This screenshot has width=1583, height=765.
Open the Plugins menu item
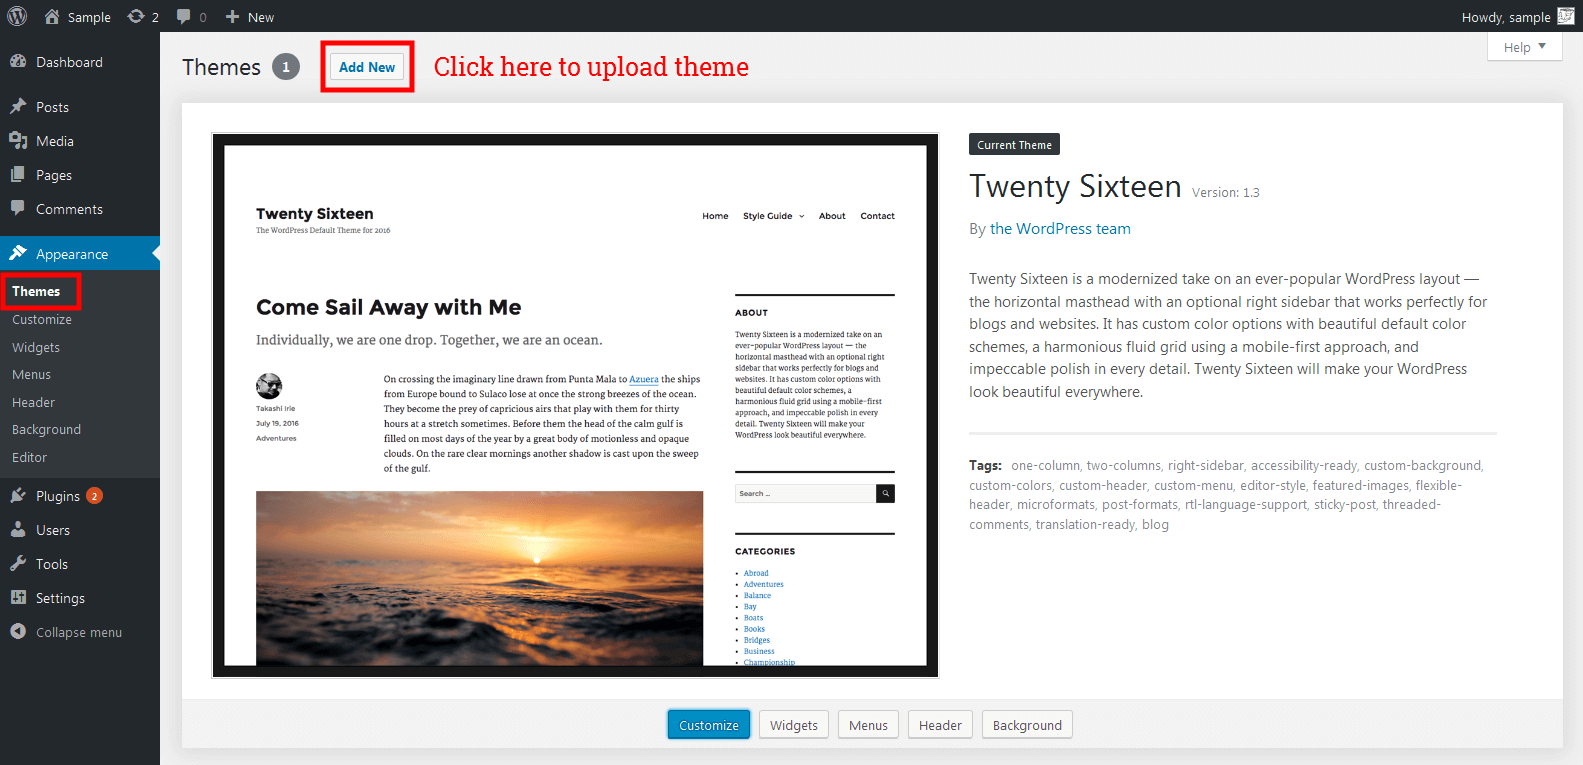(57, 496)
